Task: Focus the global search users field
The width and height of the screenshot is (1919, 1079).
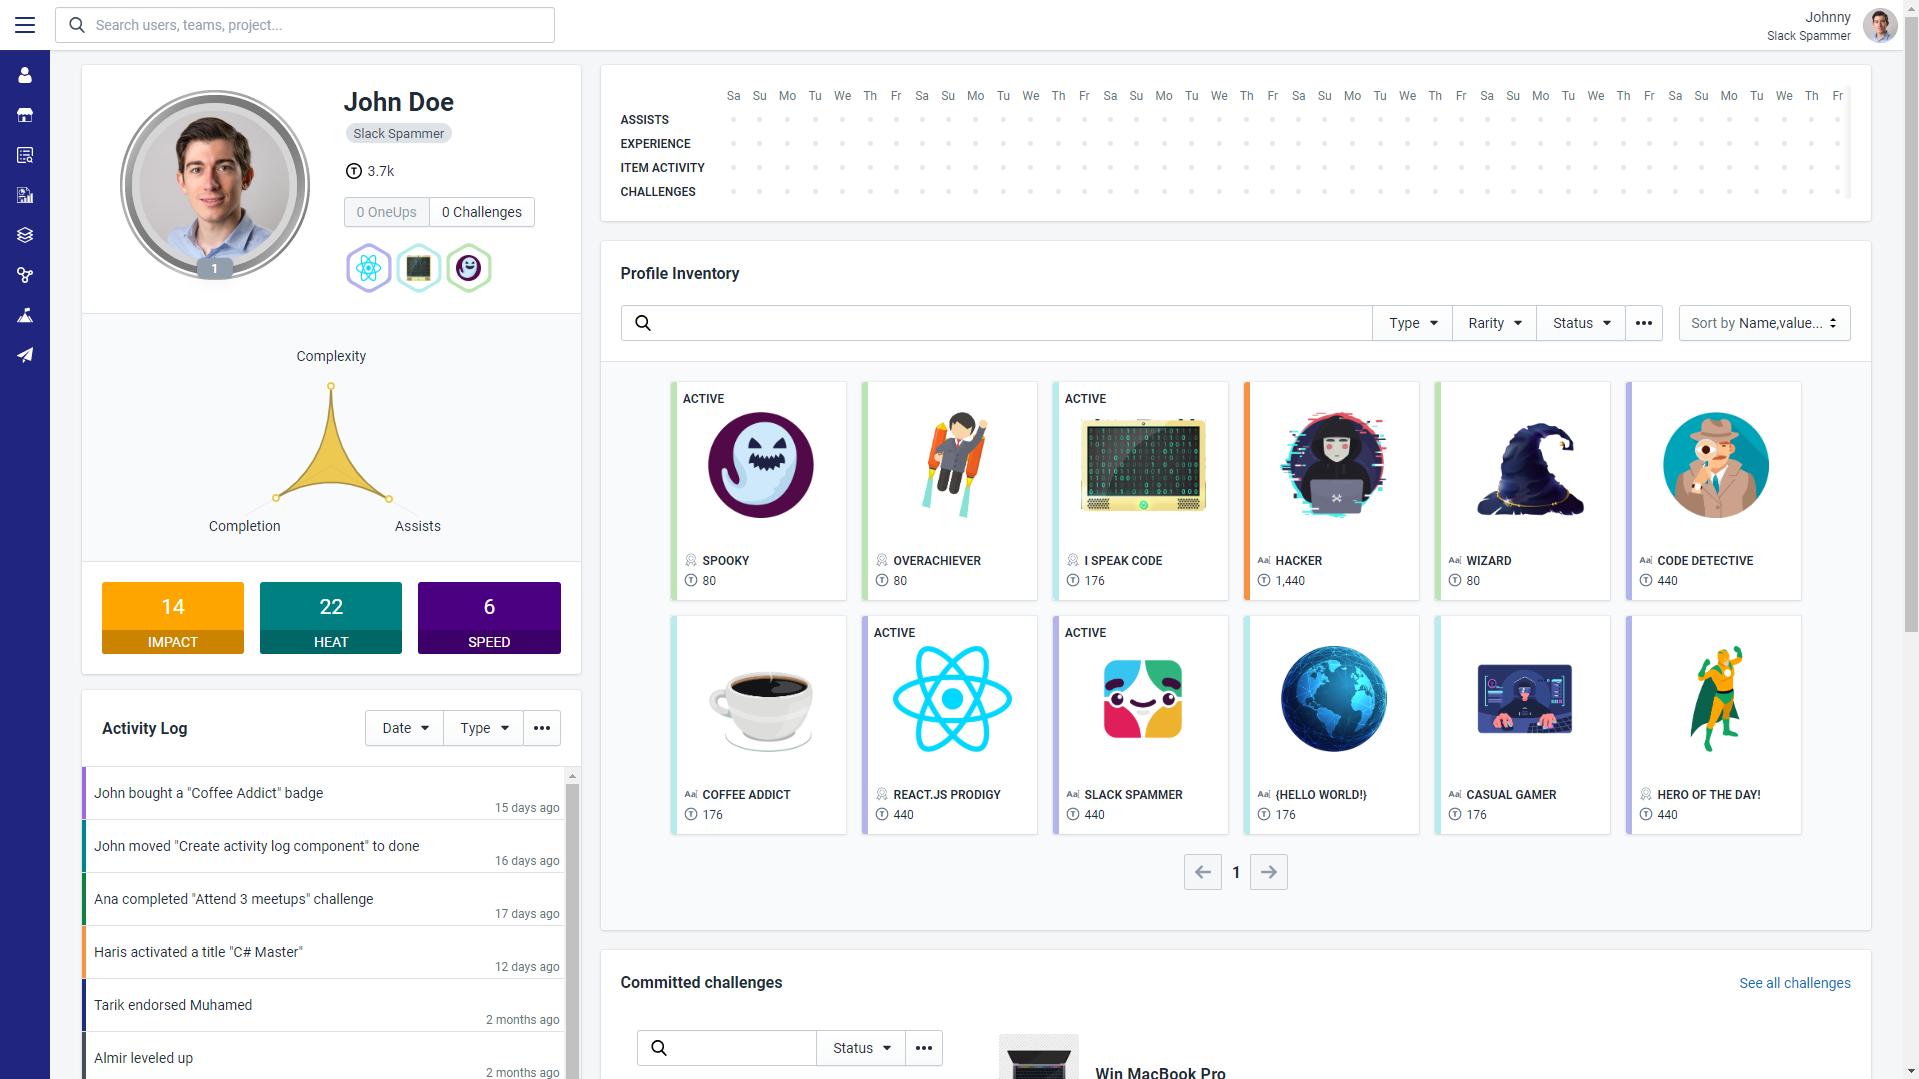Action: (x=305, y=25)
